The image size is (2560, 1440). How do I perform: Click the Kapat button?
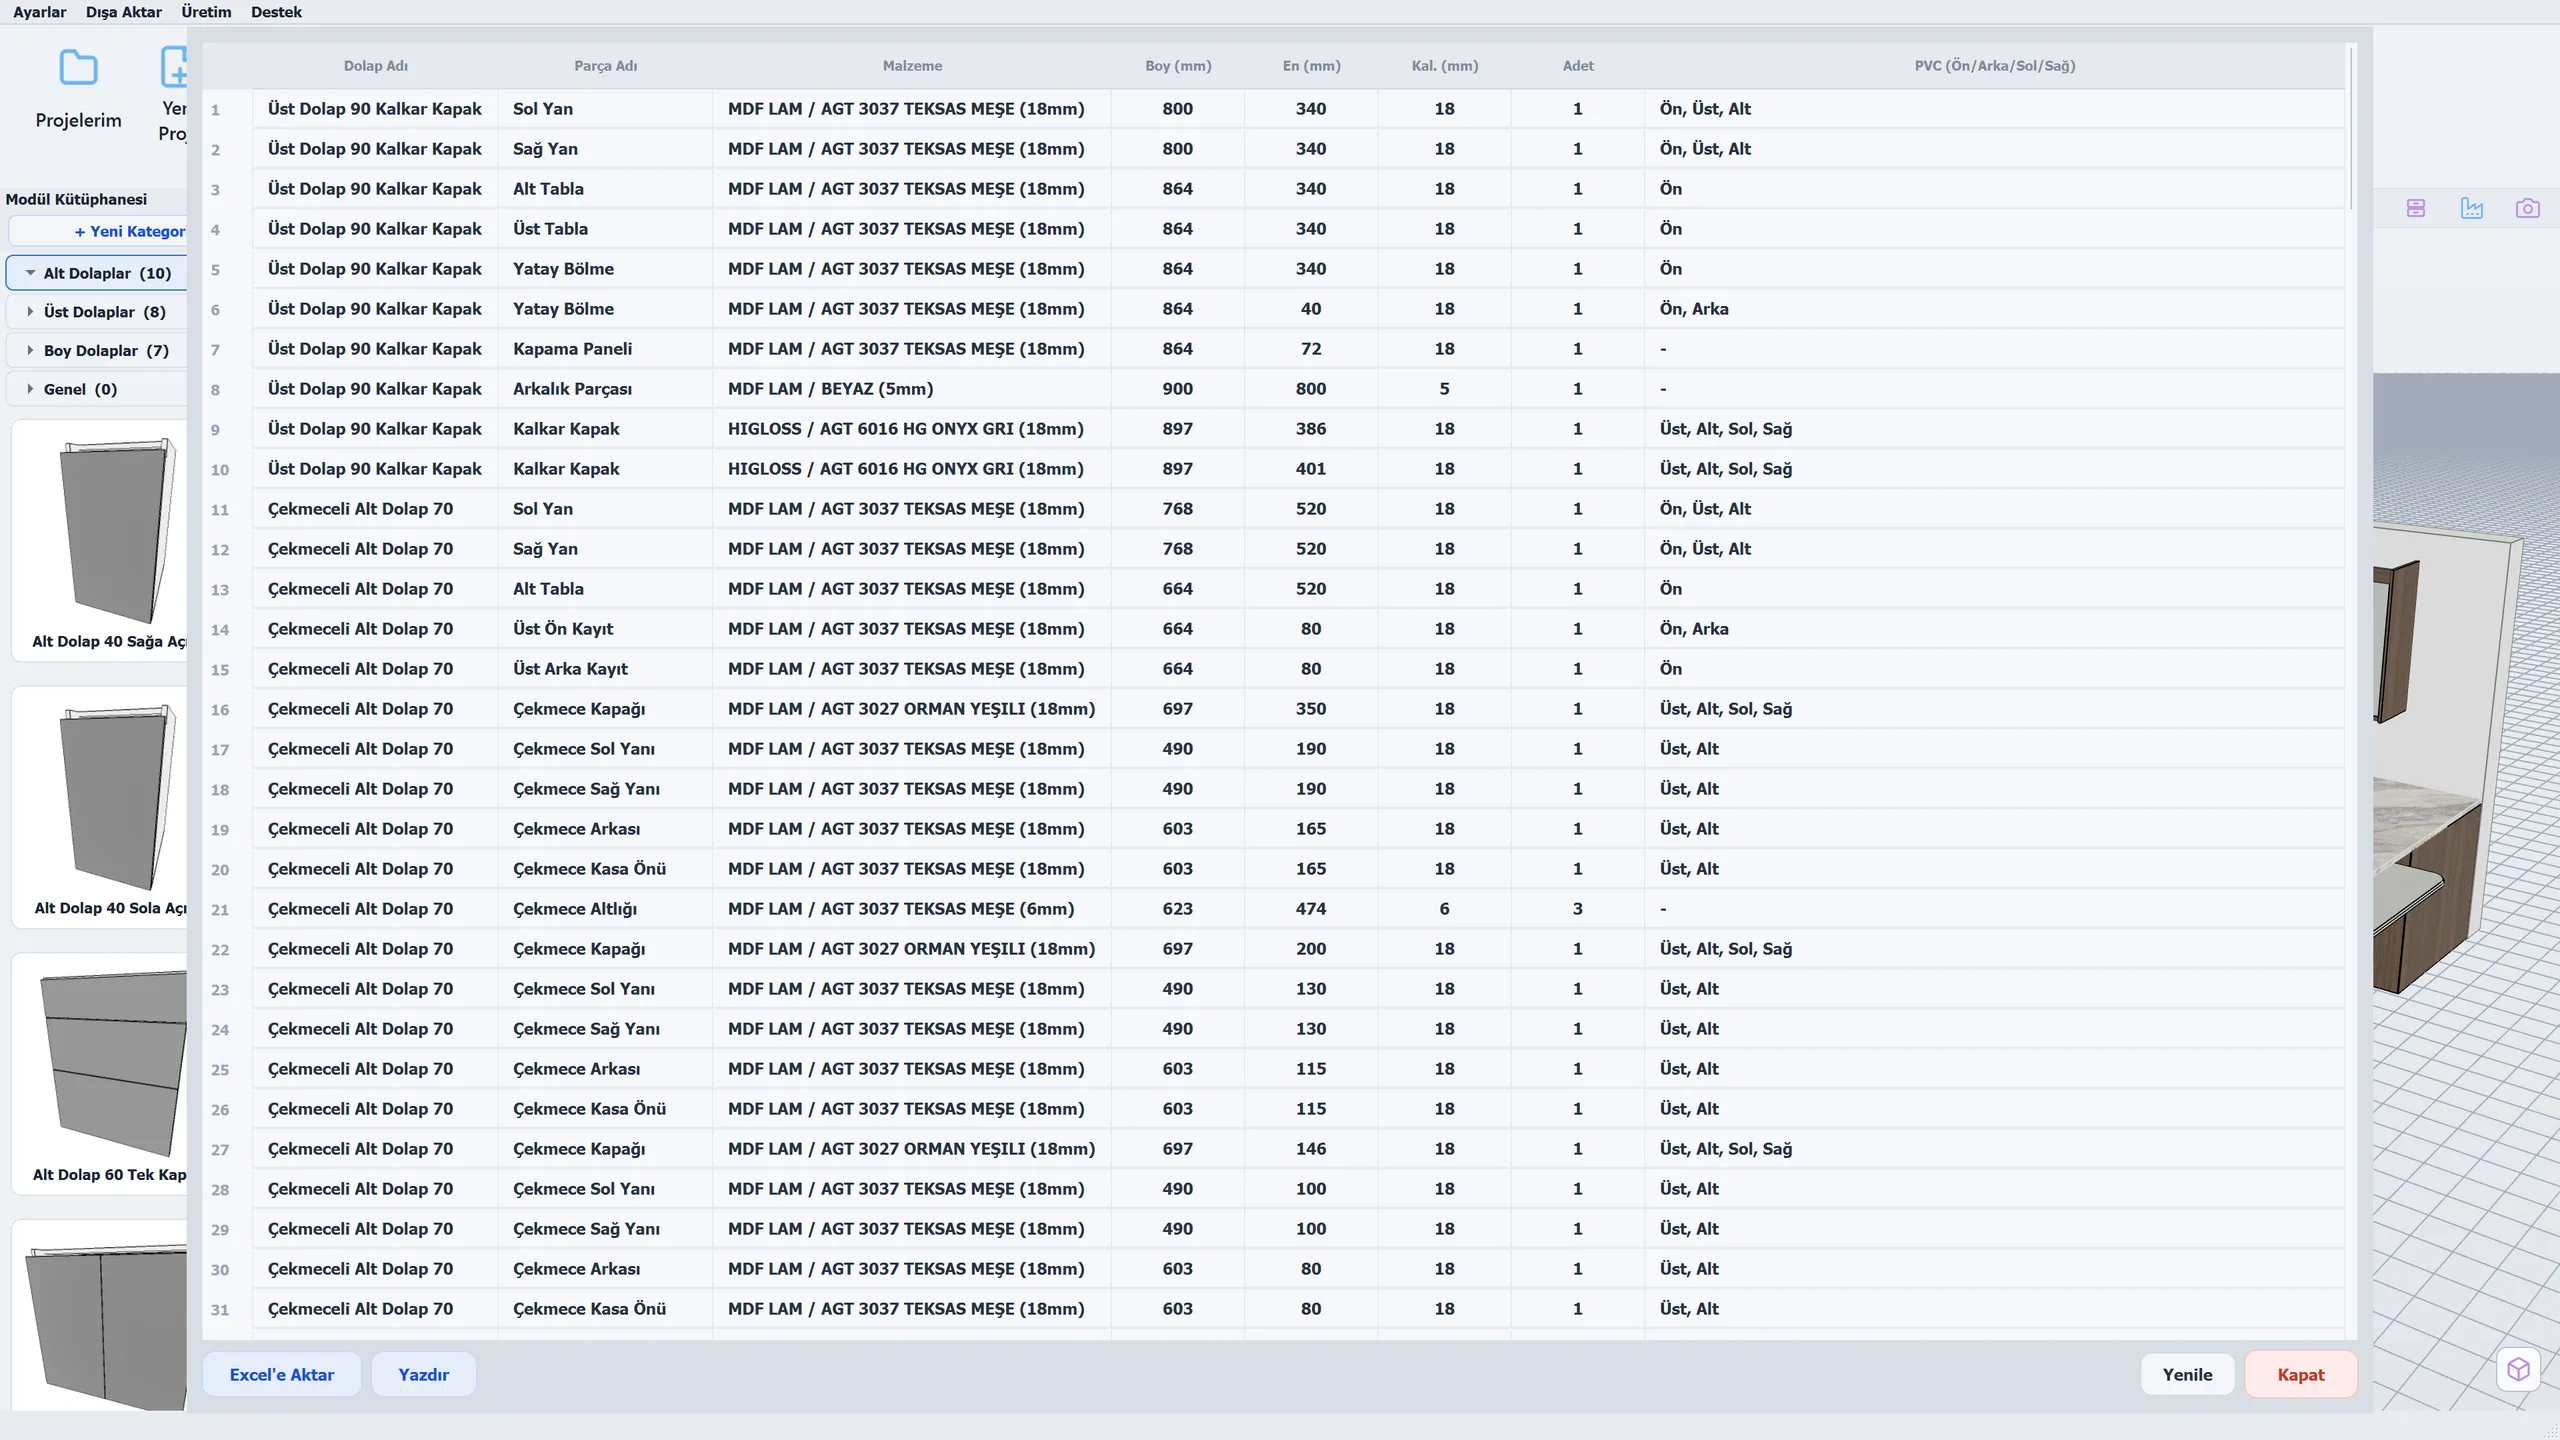pyautogui.click(x=2301, y=1375)
